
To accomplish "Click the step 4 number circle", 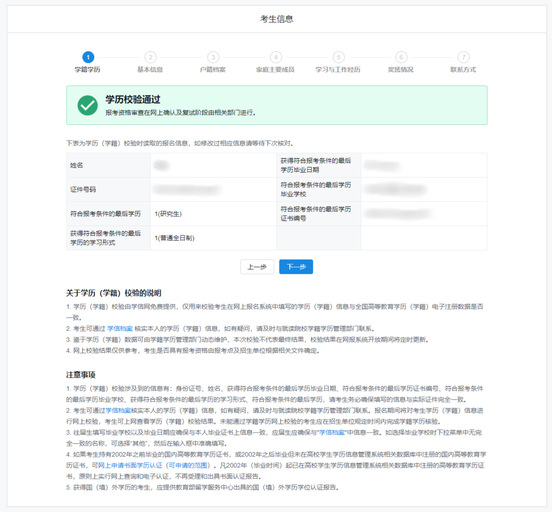I will pyautogui.click(x=276, y=57).
